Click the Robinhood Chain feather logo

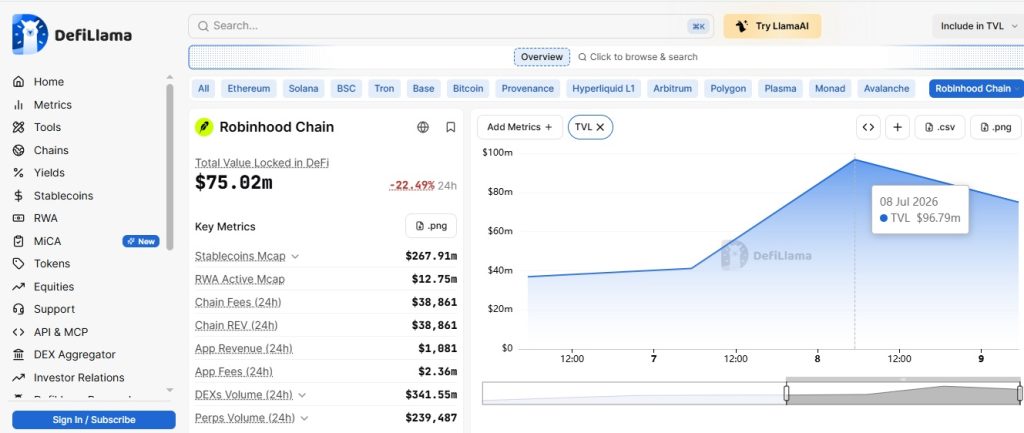(x=204, y=127)
